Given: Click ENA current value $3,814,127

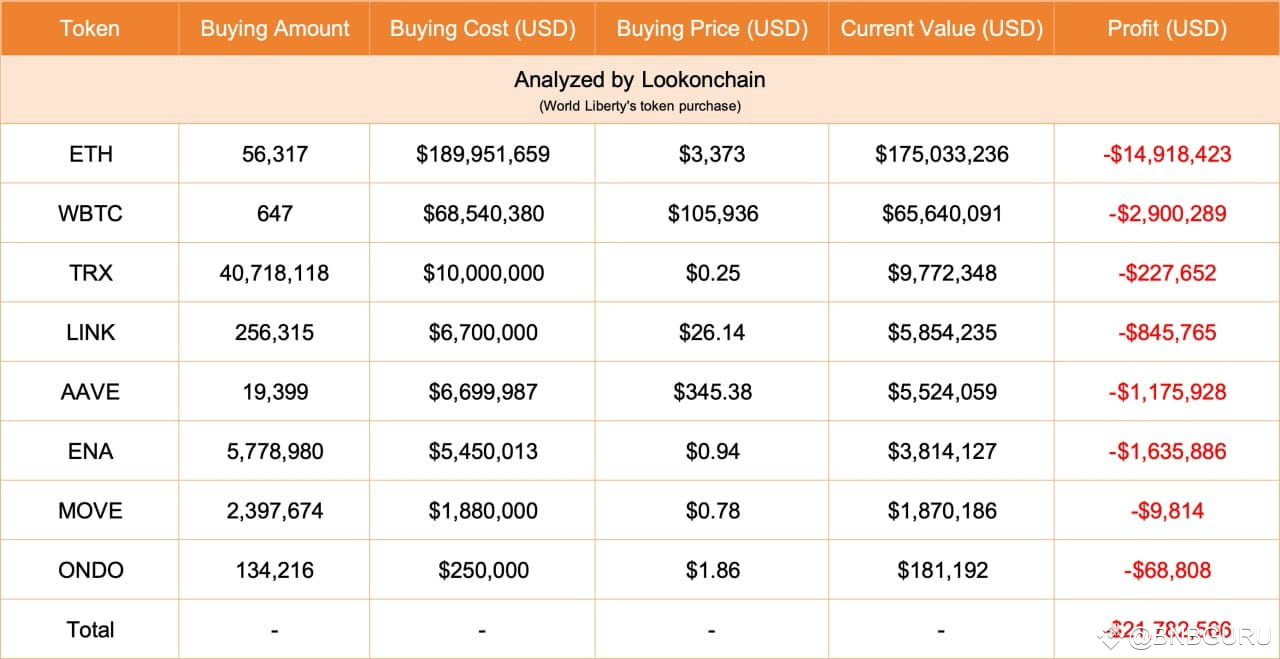Looking at the screenshot, I should click(x=942, y=451).
